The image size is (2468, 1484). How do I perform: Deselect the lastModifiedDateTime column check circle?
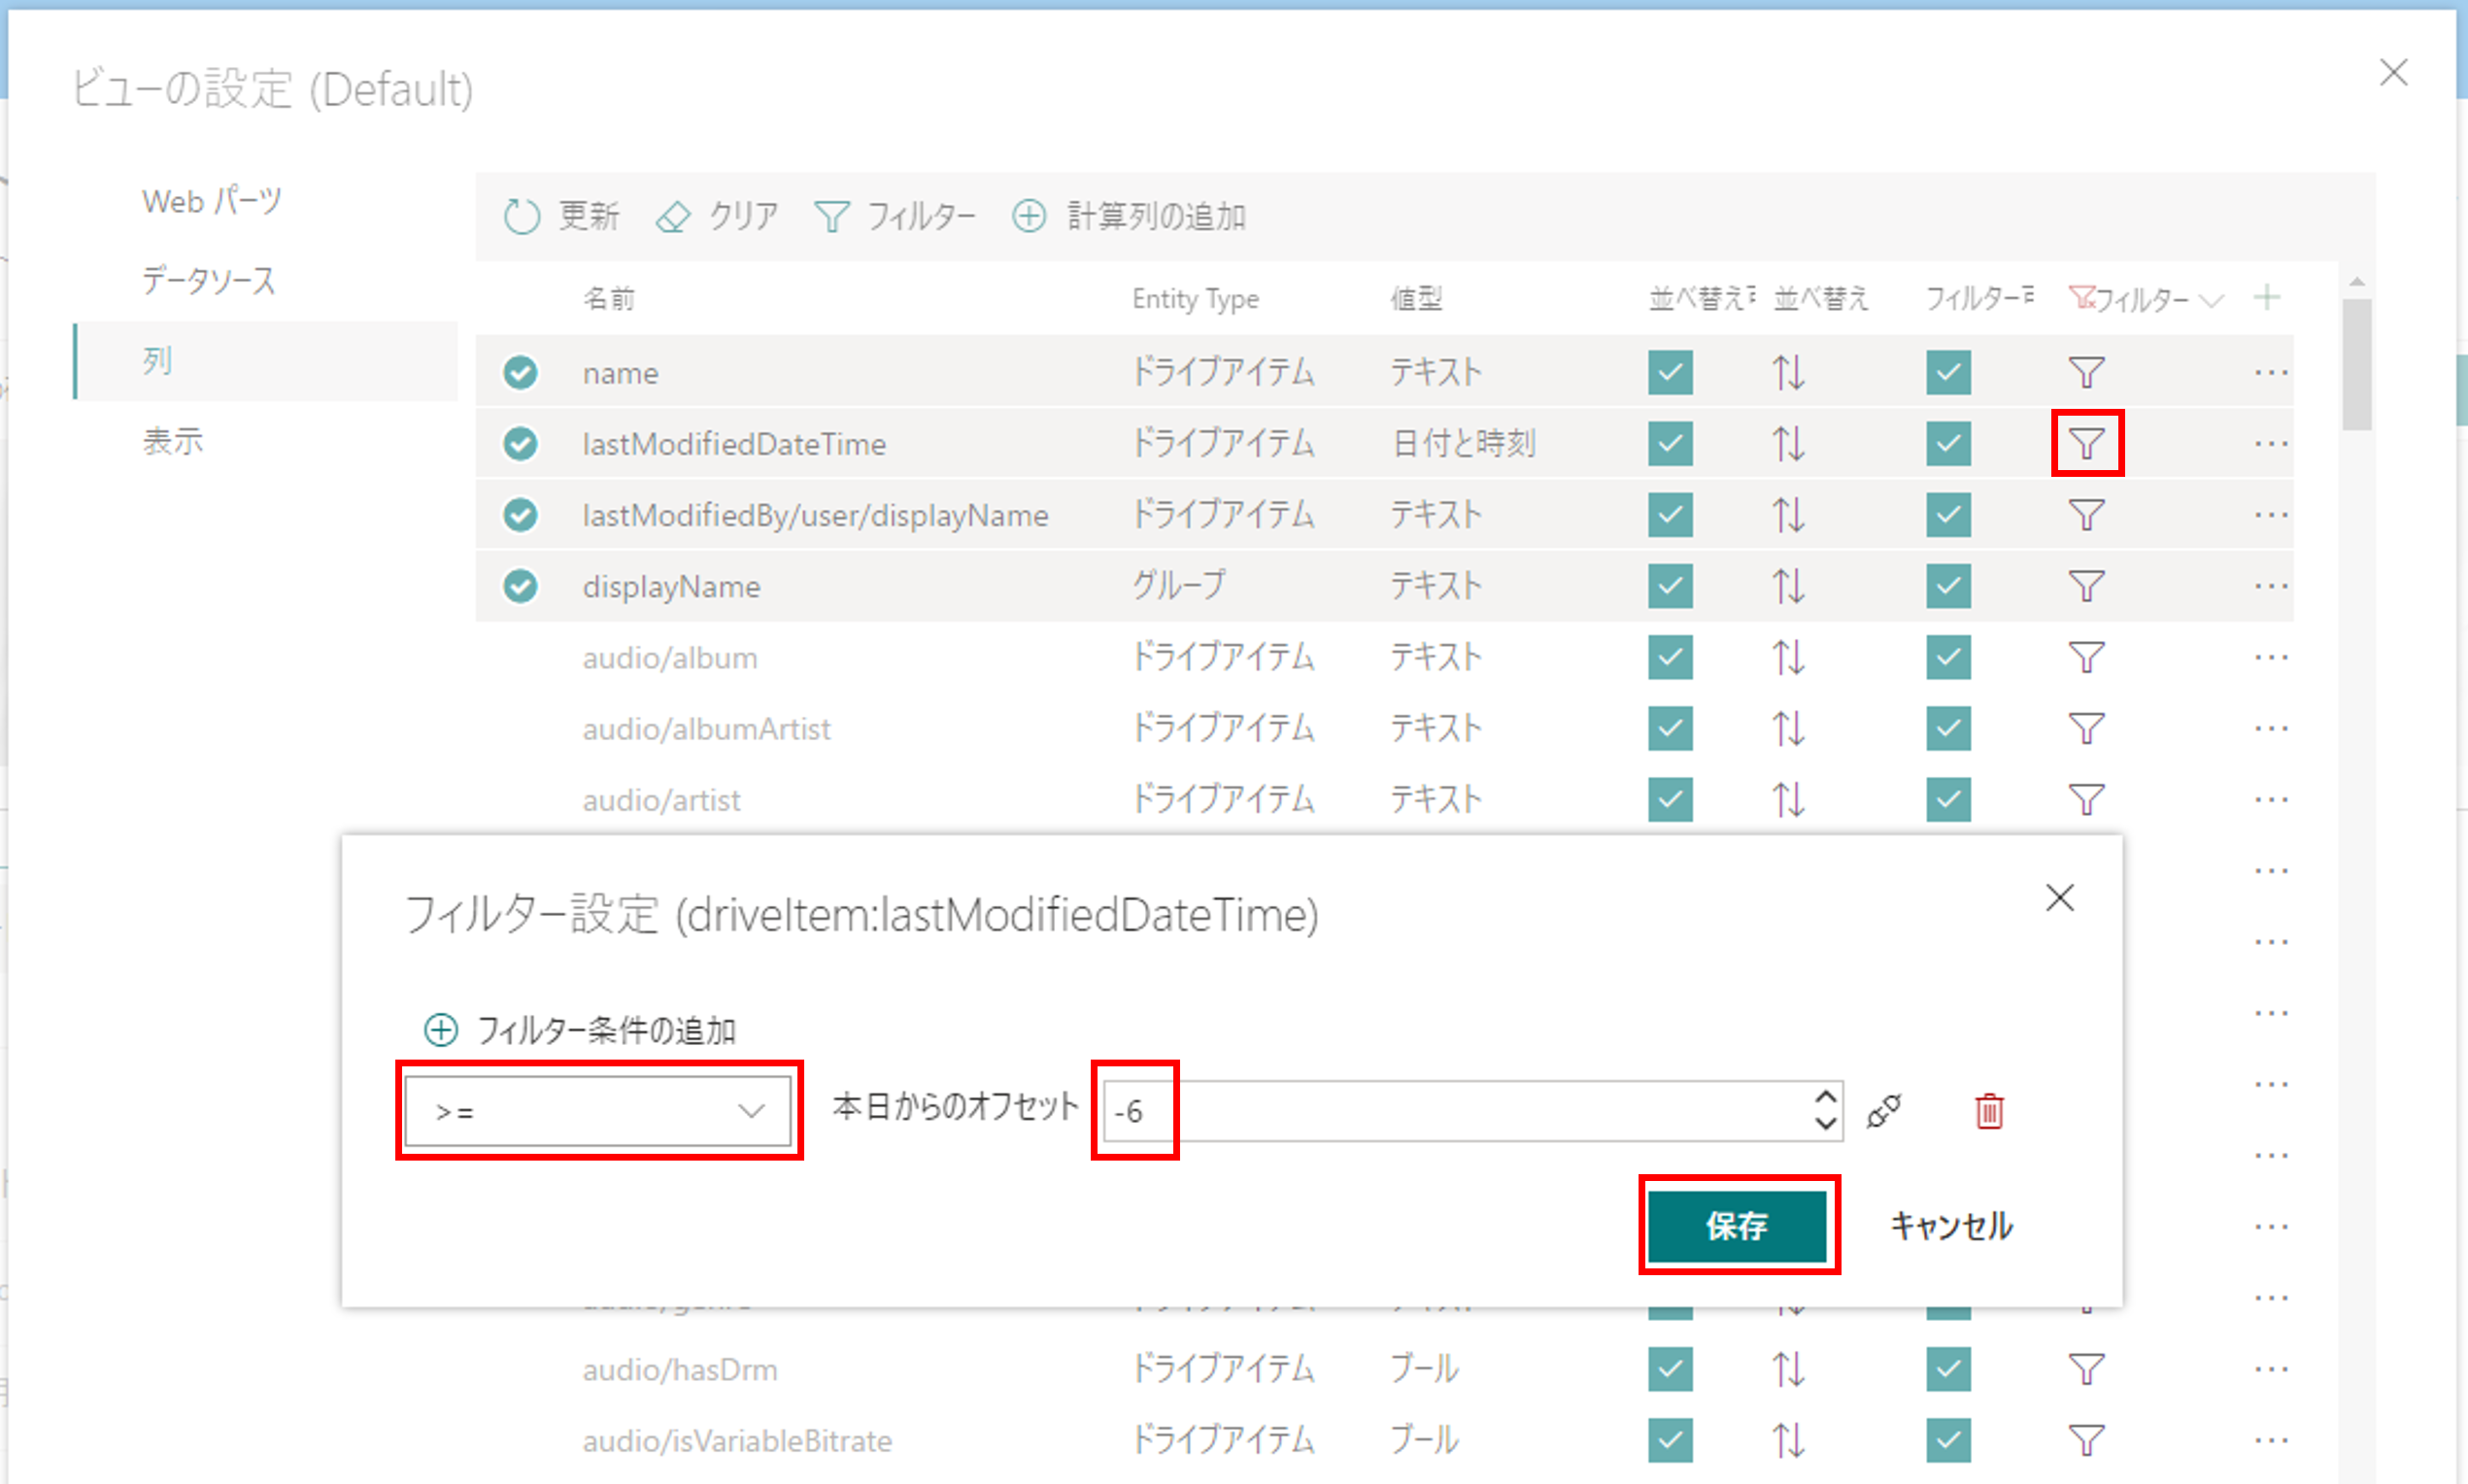(520, 443)
